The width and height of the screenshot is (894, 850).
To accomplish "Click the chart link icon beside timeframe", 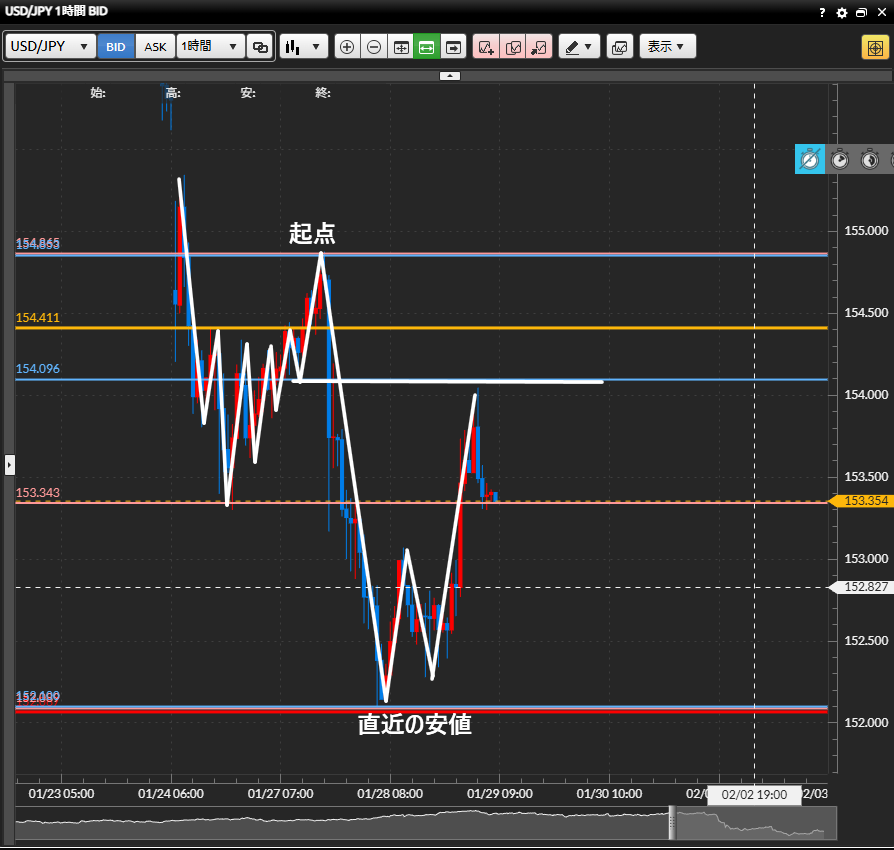I will click(260, 47).
